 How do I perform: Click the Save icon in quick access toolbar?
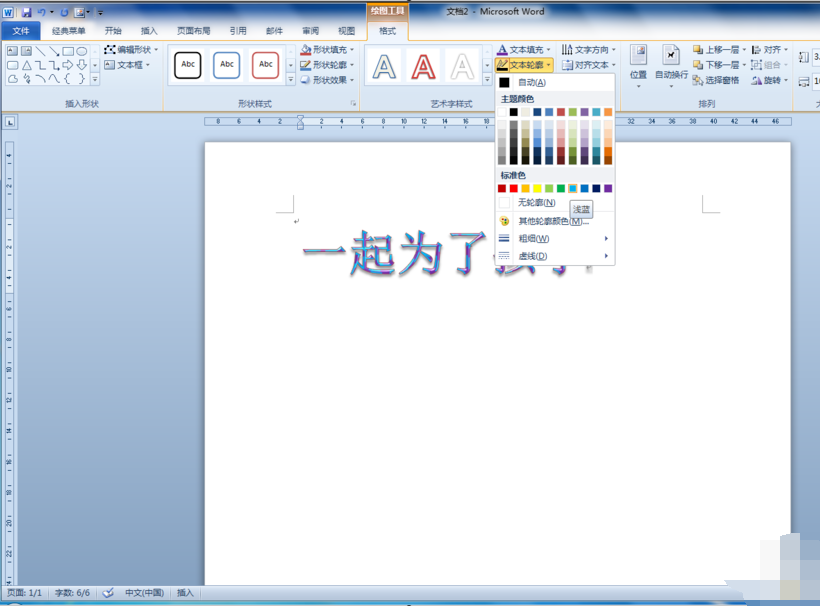click(x=26, y=12)
